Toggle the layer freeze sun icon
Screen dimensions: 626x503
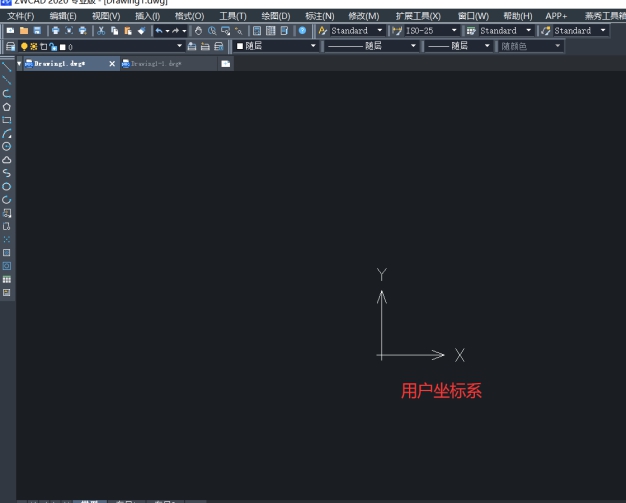point(33,46)
